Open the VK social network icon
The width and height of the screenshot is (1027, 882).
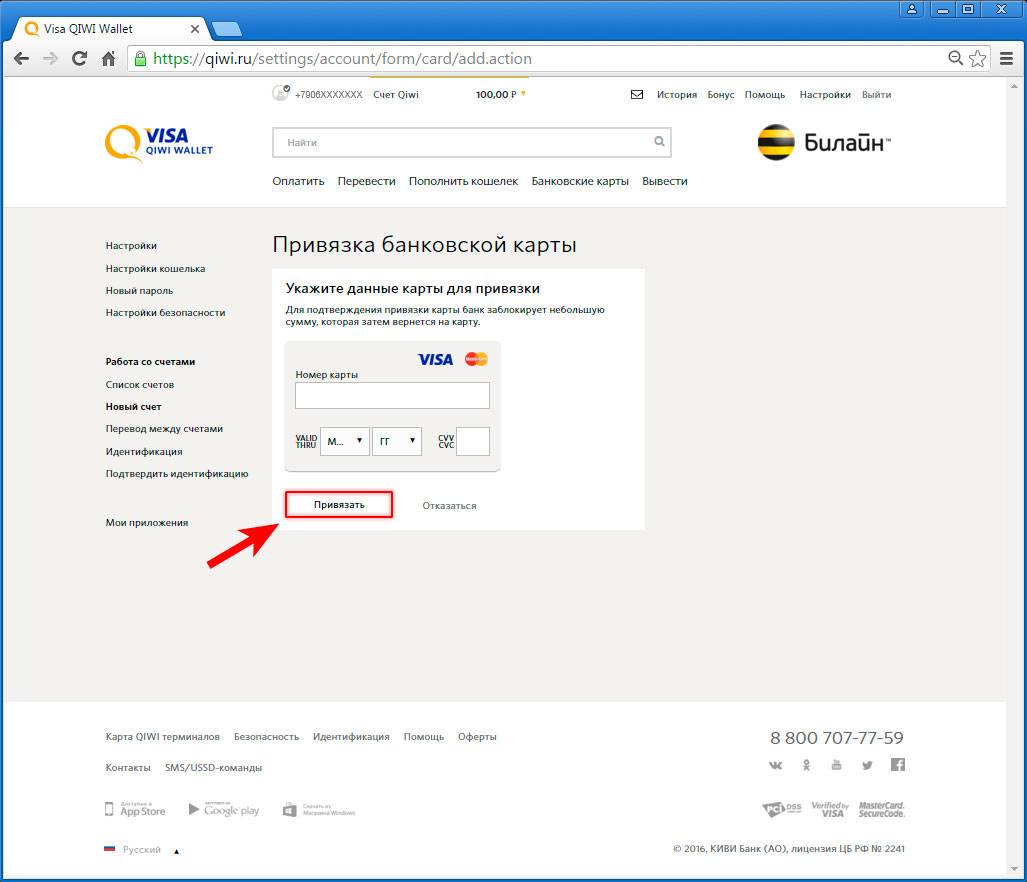(x=775, y=765)
